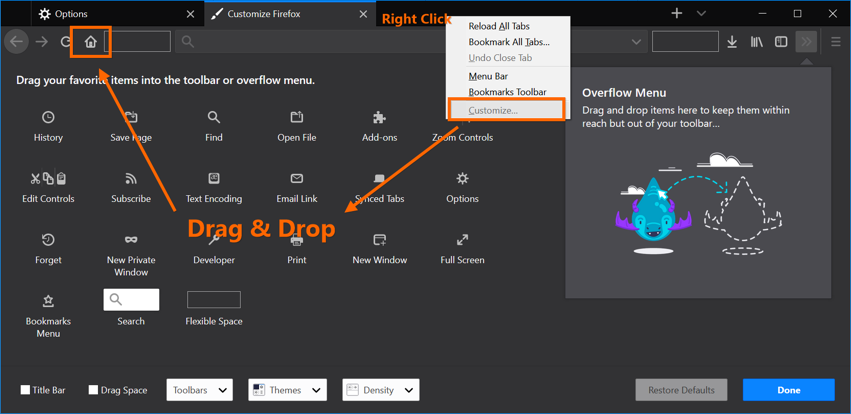Click the Home icon in the toolbar
This screenshot has width=851, height=414.
[91, 42]
